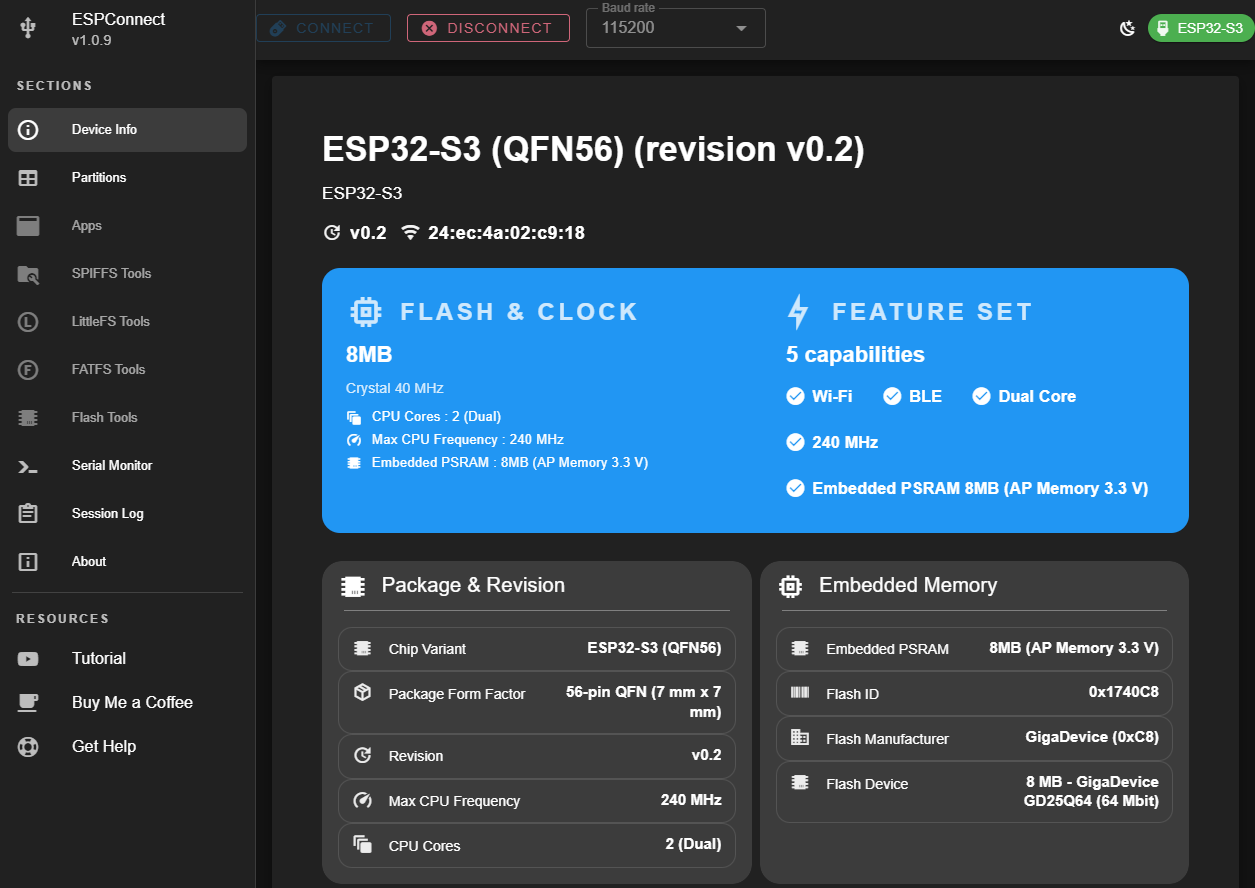Click the Flash Tools chip icon
1255x888 pixels.
(x=28, y=418)
